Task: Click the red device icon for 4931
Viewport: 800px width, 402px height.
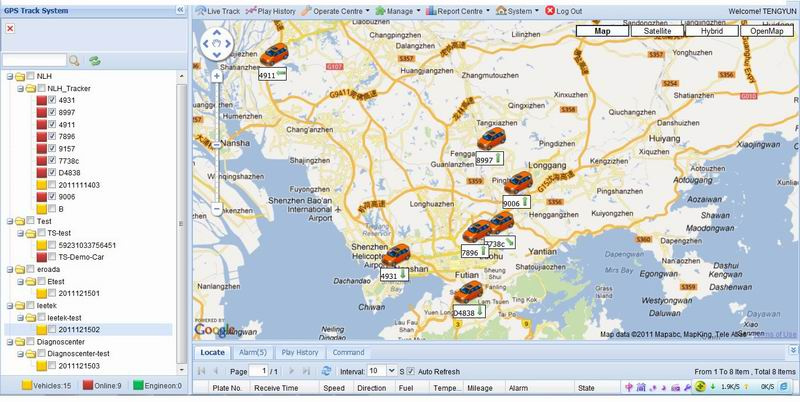Action: 41,100
